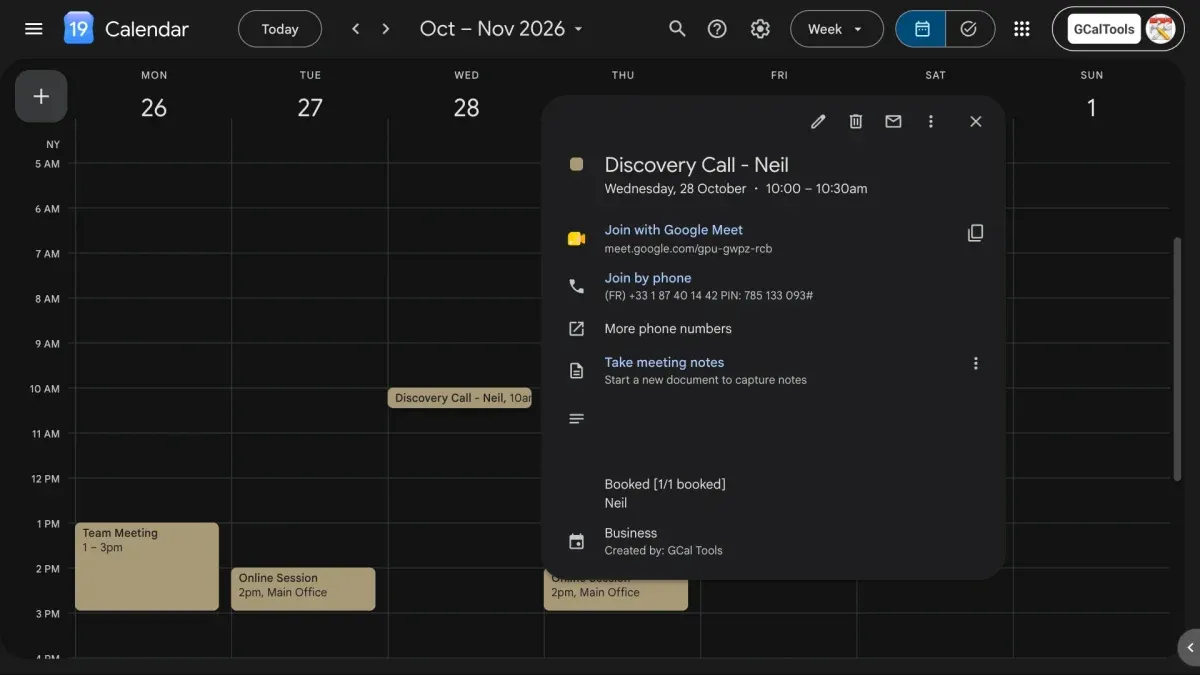Click the Calendar logo icon
The height and width of the screenshot is (675, 1200).
(78, 29)
